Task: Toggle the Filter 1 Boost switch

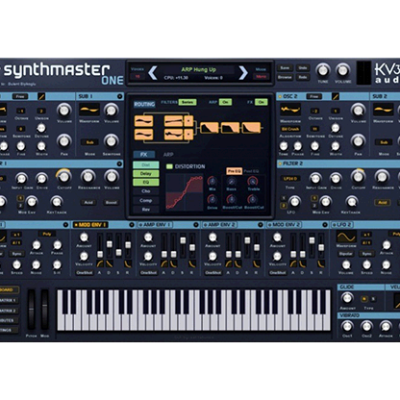Action: (x=111, y=202)
